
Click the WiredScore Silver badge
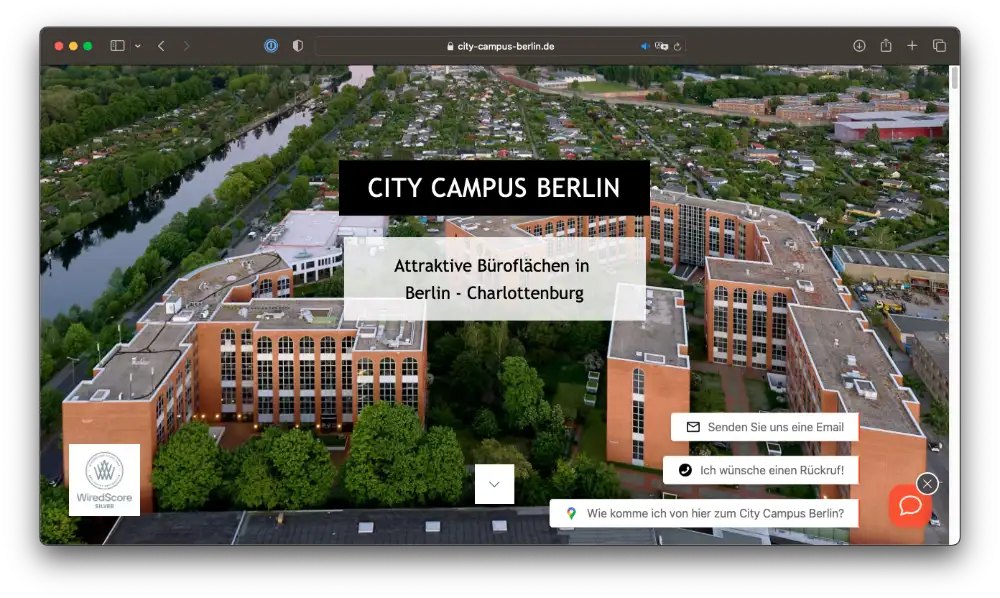click(104, 479)
